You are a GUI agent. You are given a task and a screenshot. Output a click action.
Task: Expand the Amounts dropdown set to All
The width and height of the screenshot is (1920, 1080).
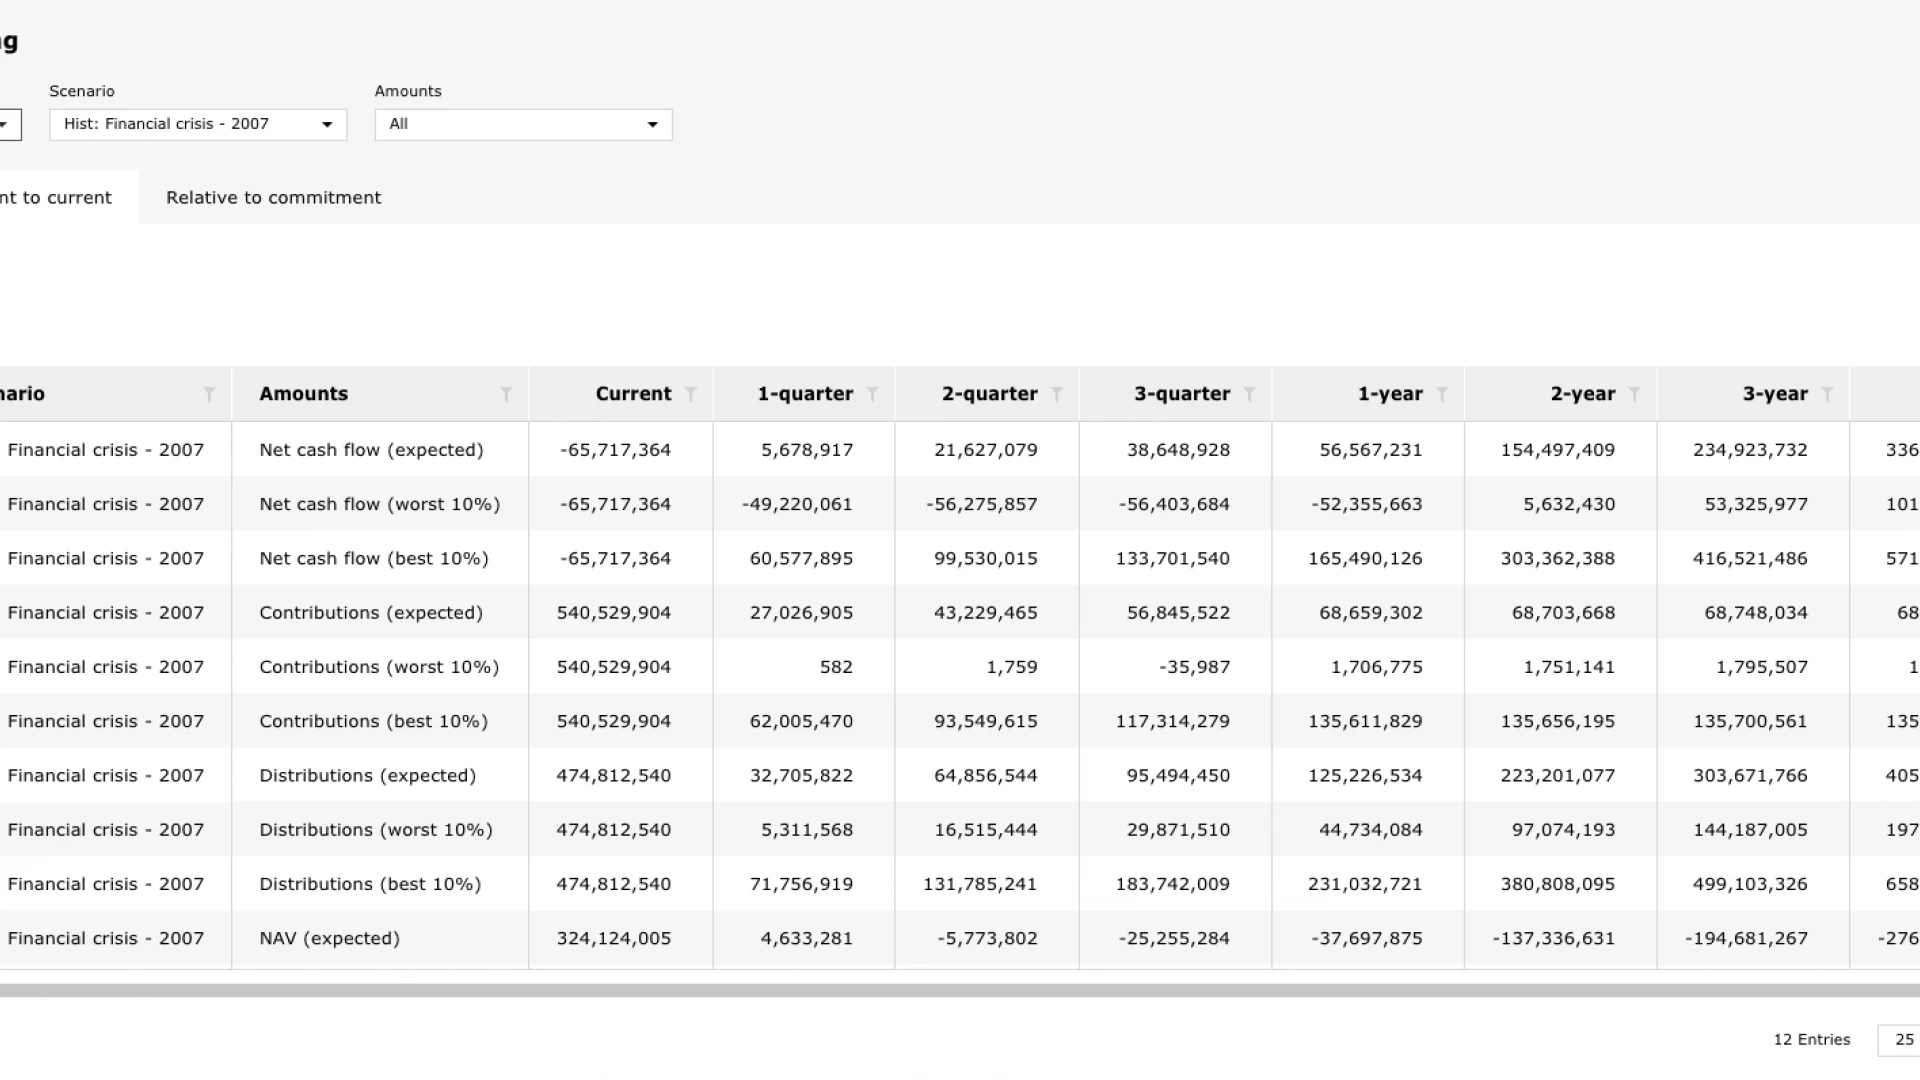[523, 125]
